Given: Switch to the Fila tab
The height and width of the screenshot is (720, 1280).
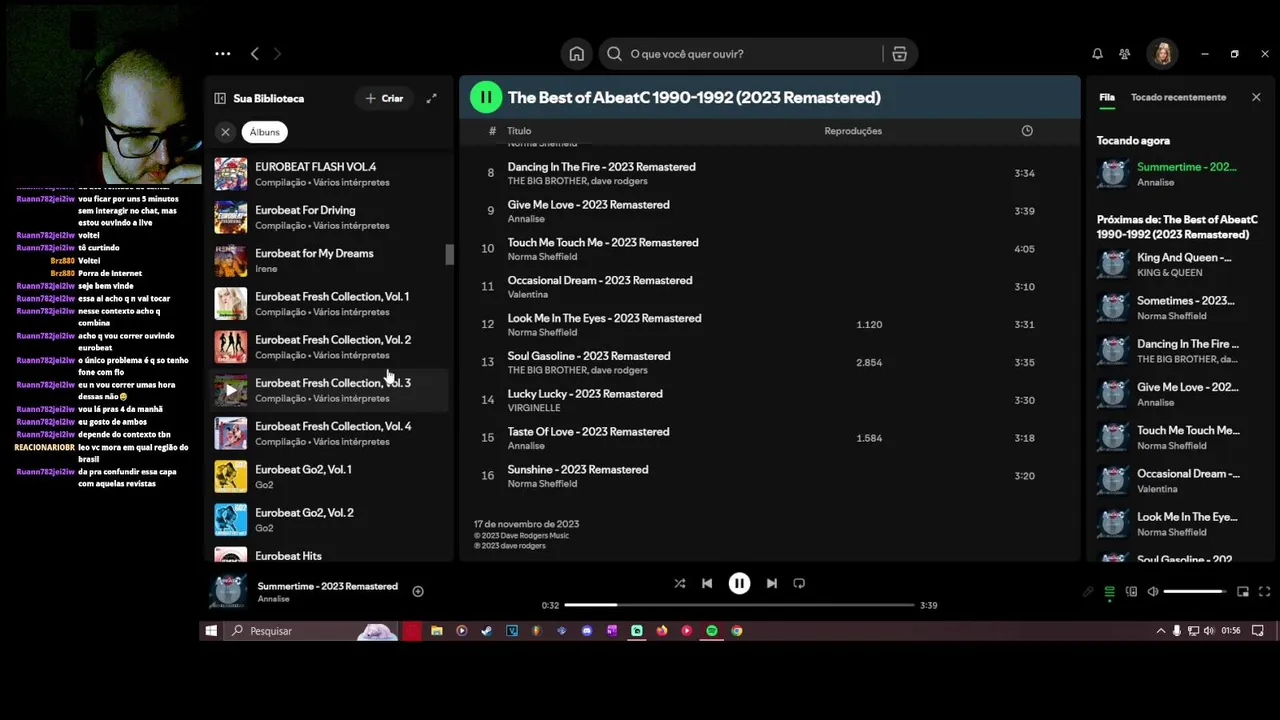Looking at the screenshot, I should [x=1107, y=98].
